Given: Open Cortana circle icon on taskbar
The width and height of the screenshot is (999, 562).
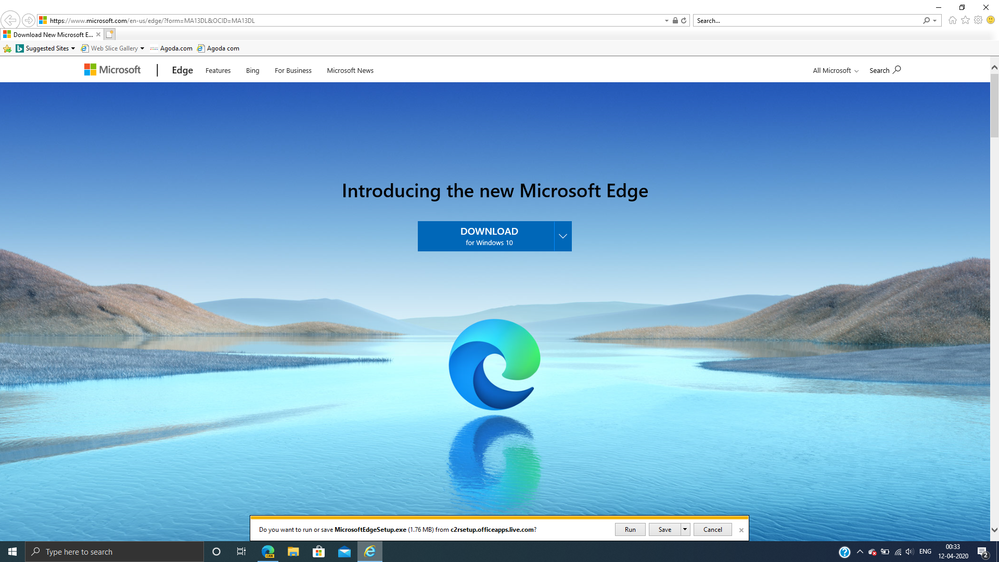Looking at the screenshot, I should pos(216,552).
